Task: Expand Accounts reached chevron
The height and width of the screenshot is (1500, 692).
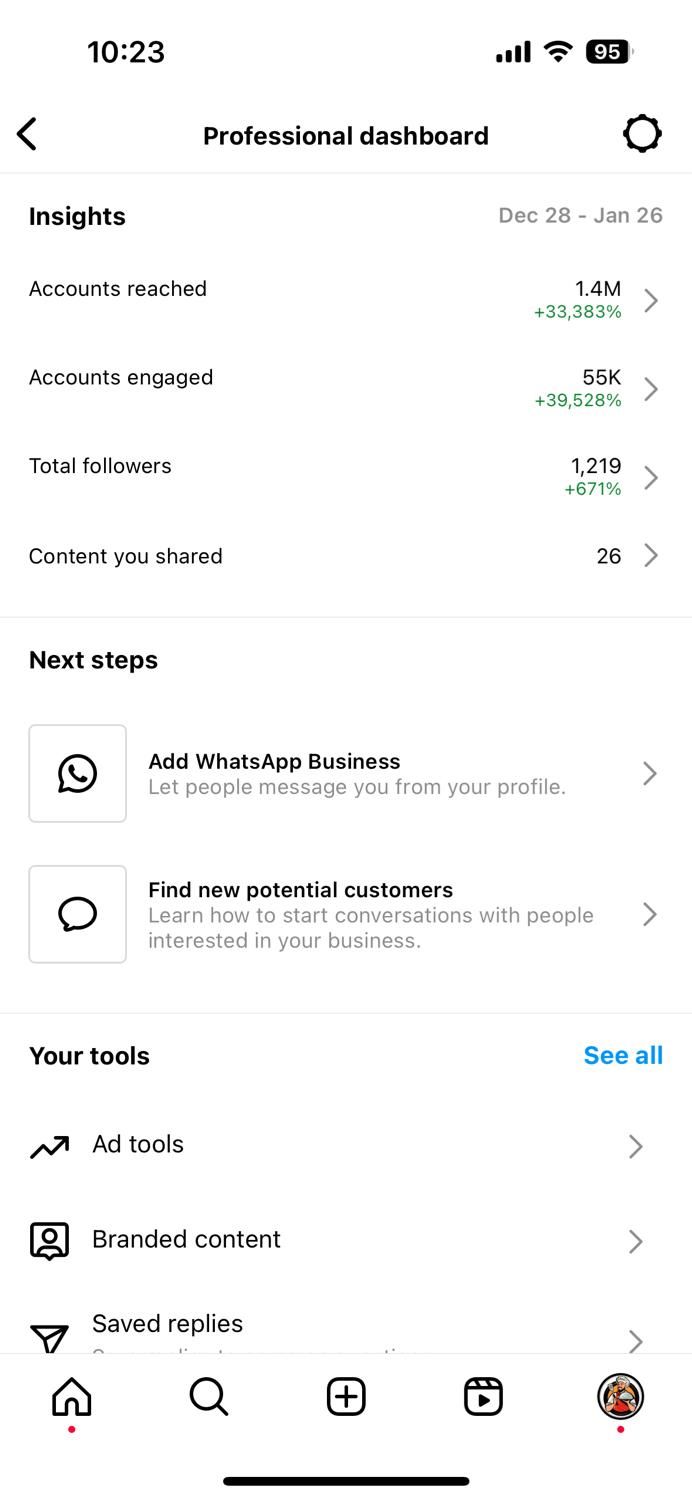Action: click(x=651, y=300)
